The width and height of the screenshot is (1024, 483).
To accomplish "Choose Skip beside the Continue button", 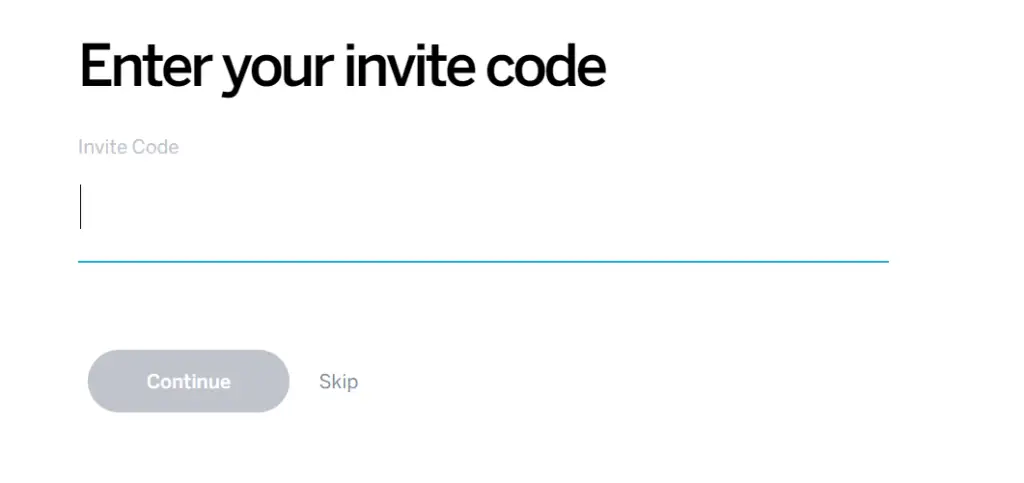I will click(338, 381).
